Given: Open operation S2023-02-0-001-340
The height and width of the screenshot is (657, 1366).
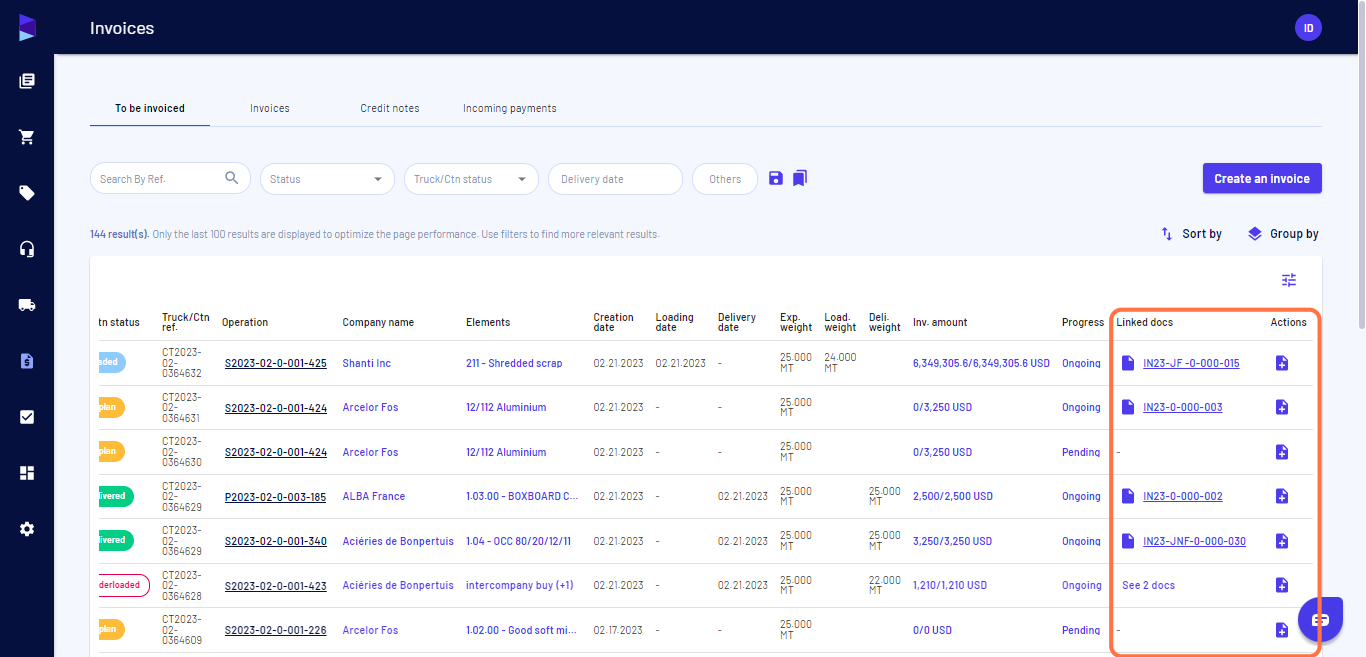Looking at the screenshot, I should click(x=275, y=541).
